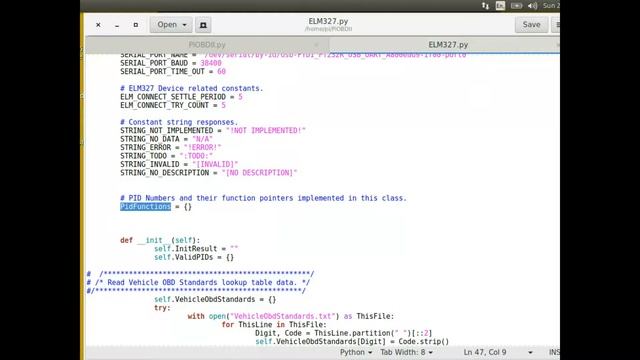This screenshot has width=640, height=360.
Task: Switch to the PIOBD8.py tab
Action: [x=207, y=44]
